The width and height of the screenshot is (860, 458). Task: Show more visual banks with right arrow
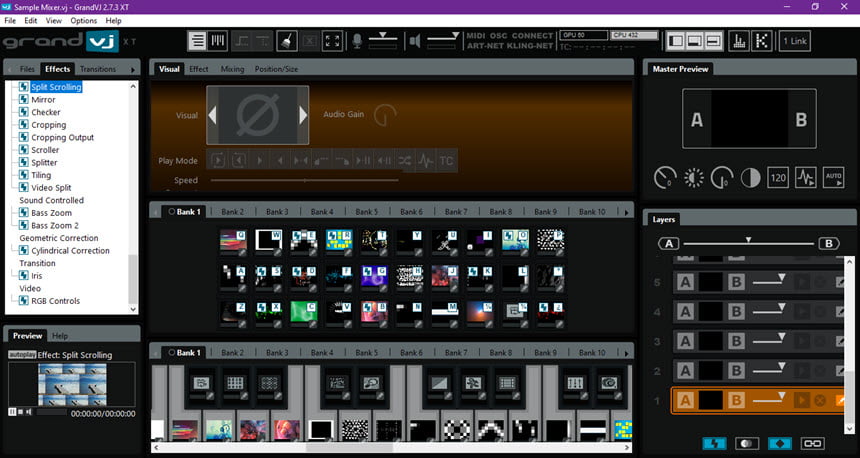627,212
